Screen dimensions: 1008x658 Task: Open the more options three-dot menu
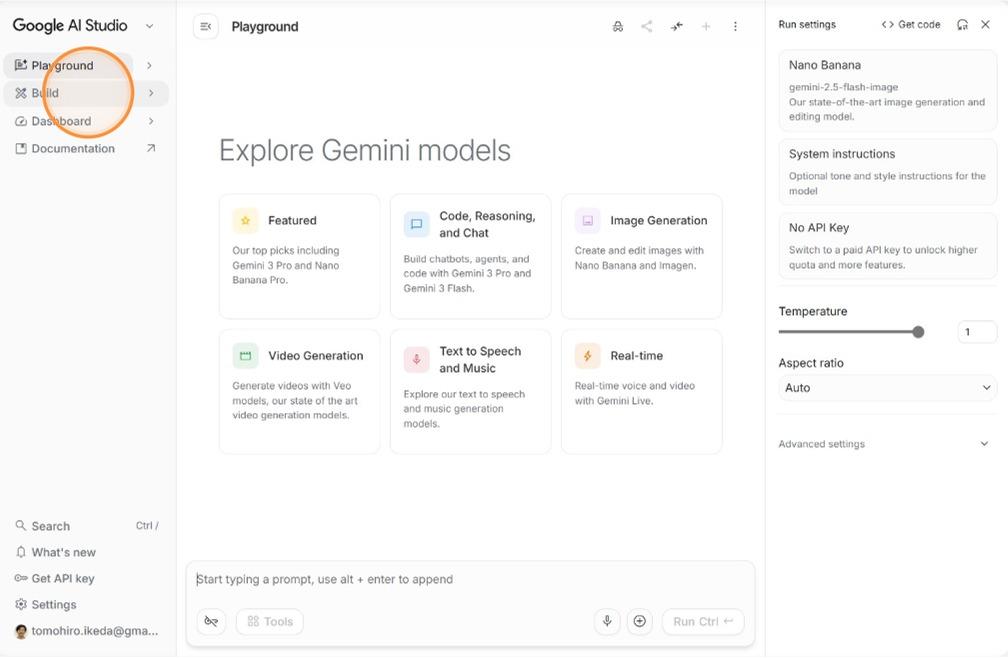pos(735,27)
